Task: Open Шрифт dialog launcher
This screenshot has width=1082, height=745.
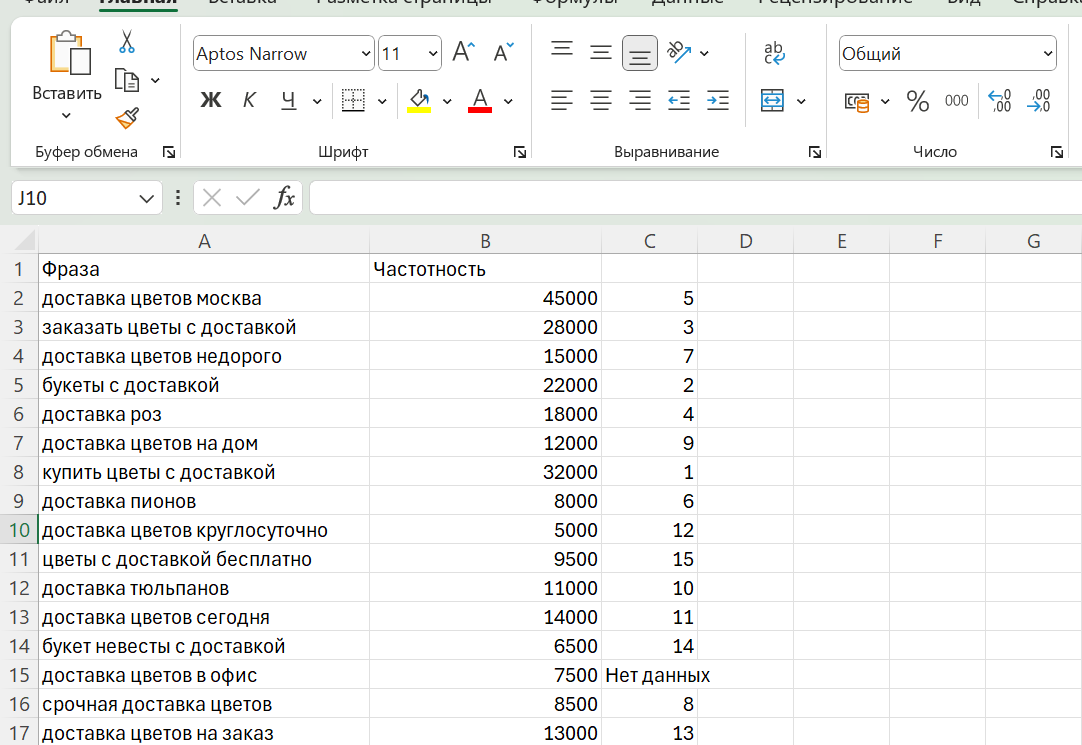Action: pos(520,152)
